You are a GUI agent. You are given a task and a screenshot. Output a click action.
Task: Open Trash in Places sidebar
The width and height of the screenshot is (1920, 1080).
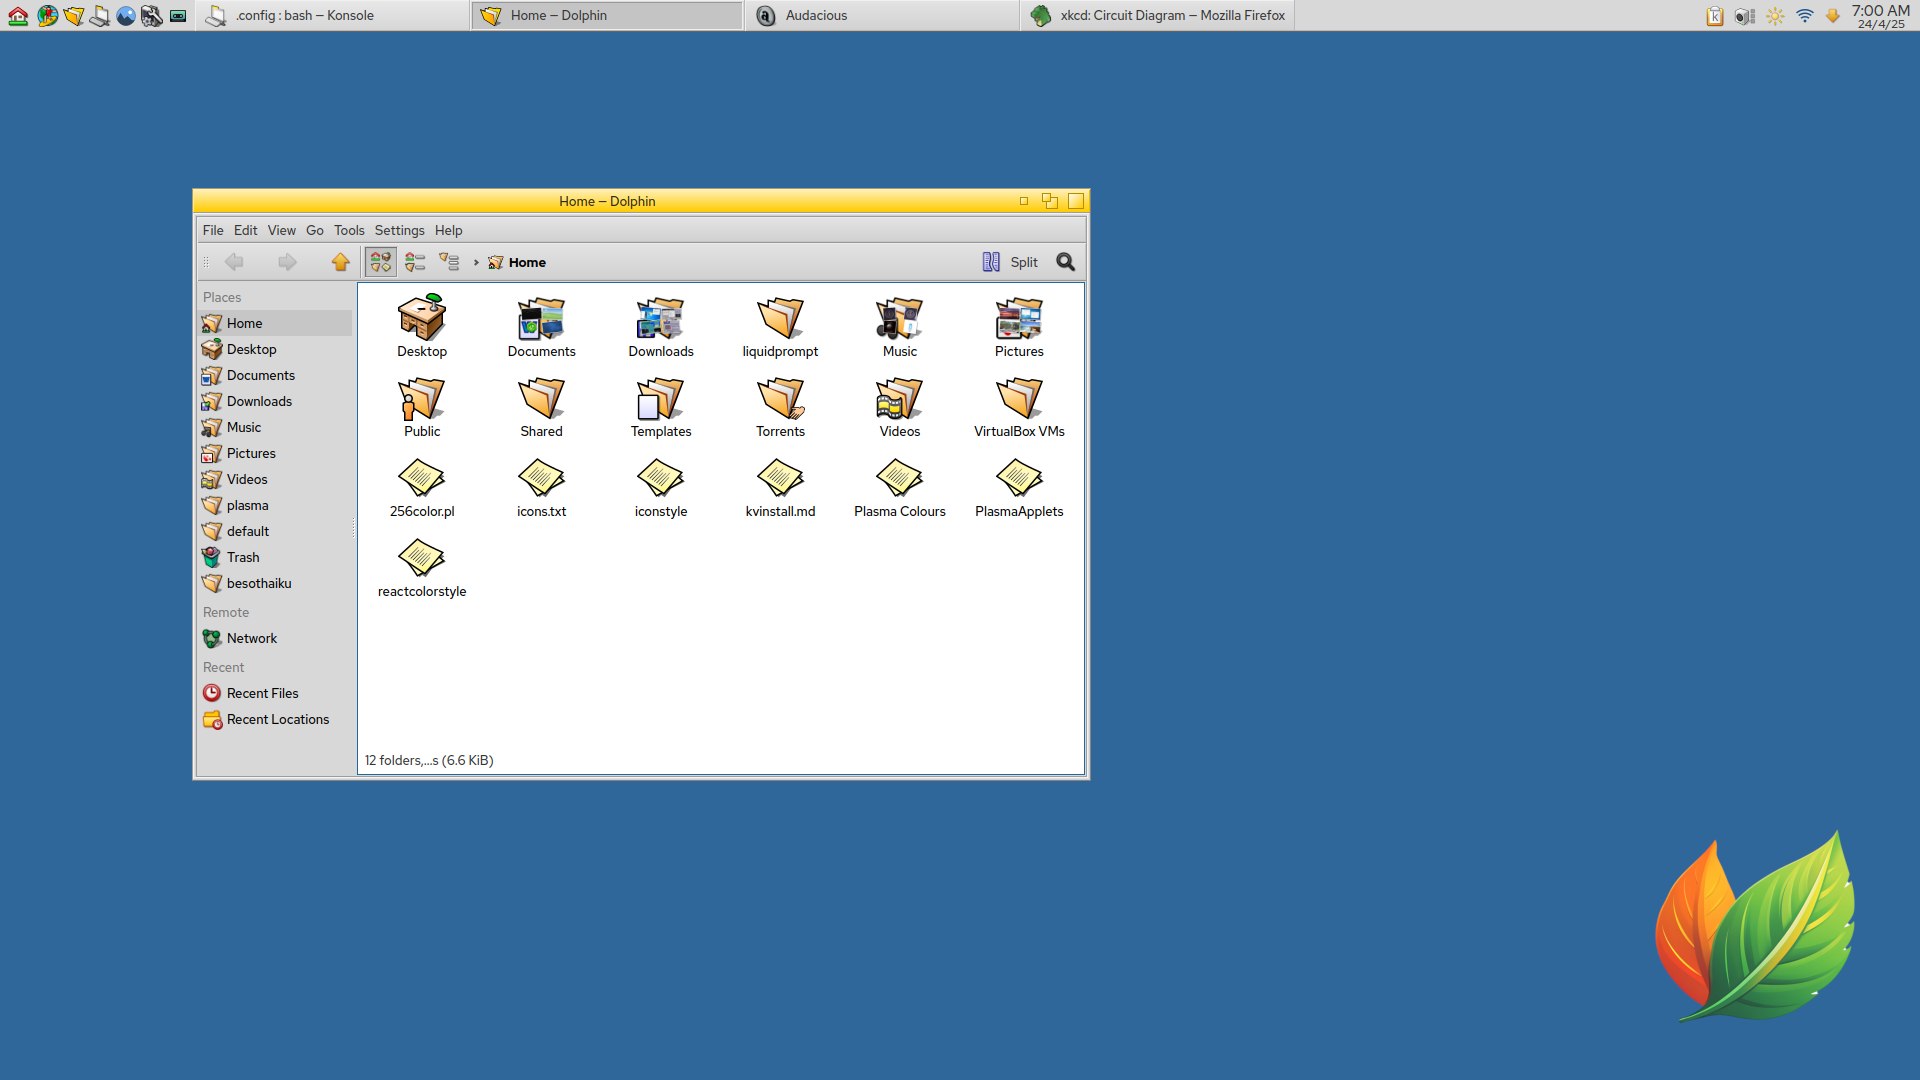coord(275,557)
